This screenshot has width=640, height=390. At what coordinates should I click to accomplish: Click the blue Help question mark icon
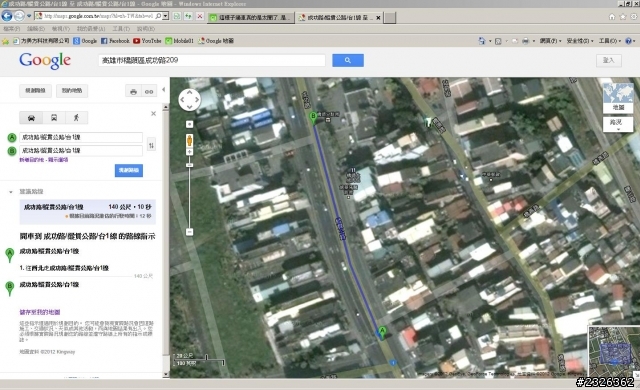coord(629,41)
